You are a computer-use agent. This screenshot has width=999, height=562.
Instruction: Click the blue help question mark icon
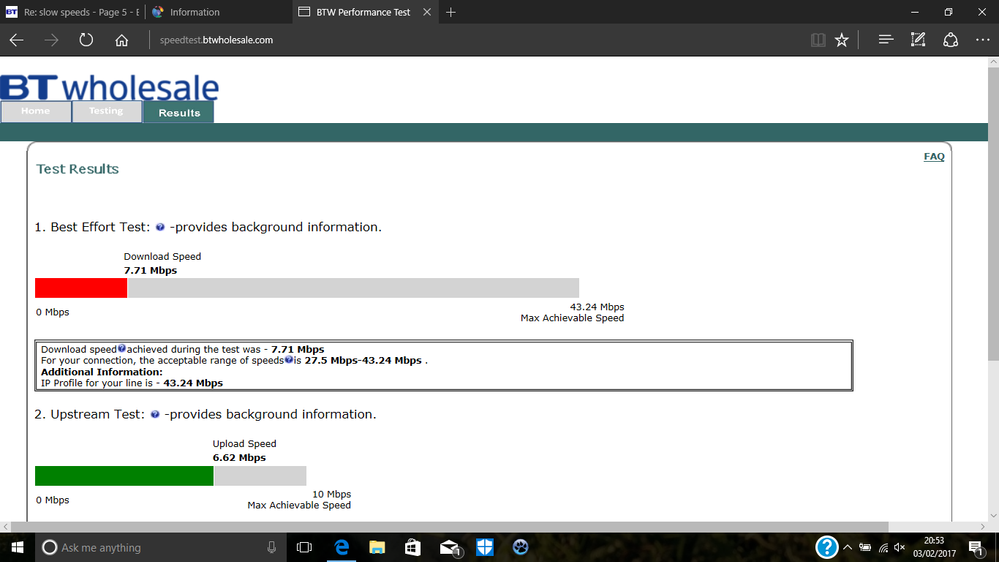826,547
